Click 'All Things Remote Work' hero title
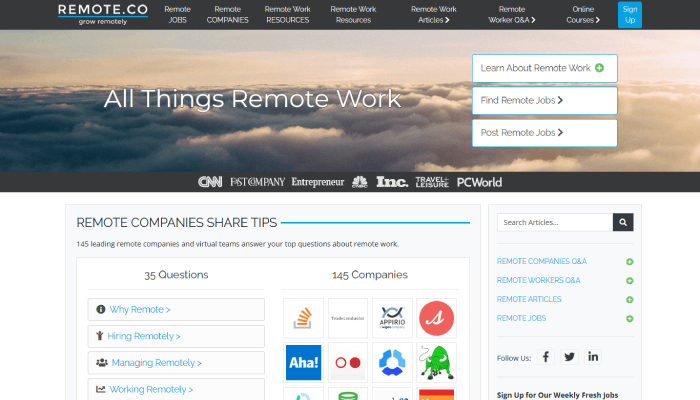Screen dimensions: 700x400 tap(252, 99)
